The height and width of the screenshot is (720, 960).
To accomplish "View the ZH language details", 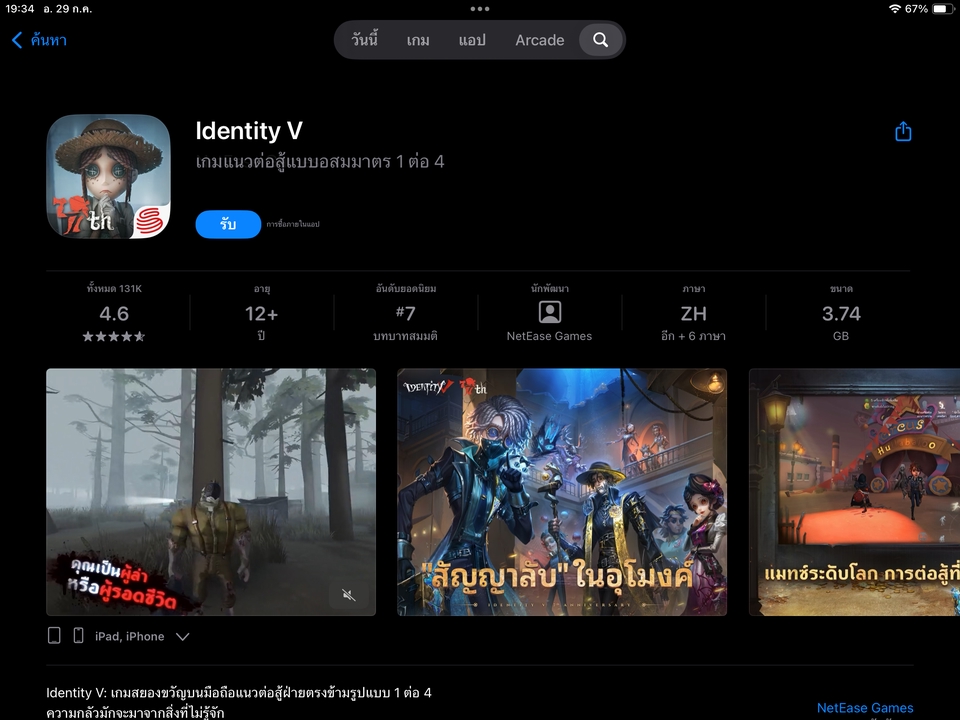I will tap(693, 313).
